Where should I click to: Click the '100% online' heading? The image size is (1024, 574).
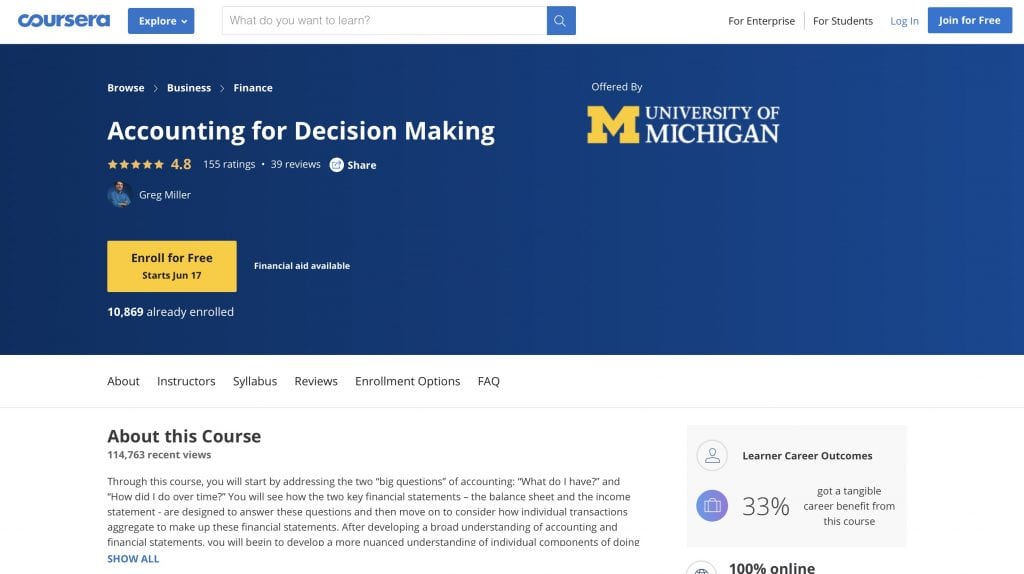point(771,567)
